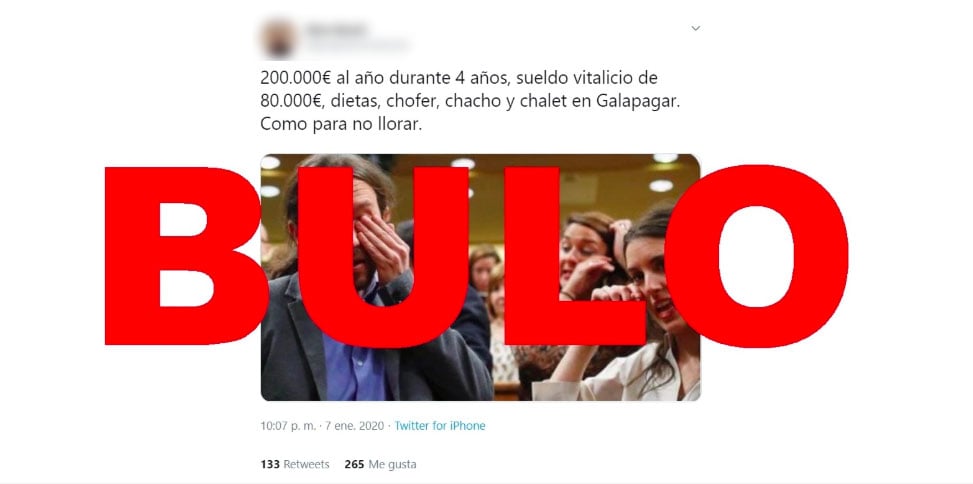973x484 pixels.
Task: Click the man's hand covering his eyes
Action: click(x=383, y=245)
